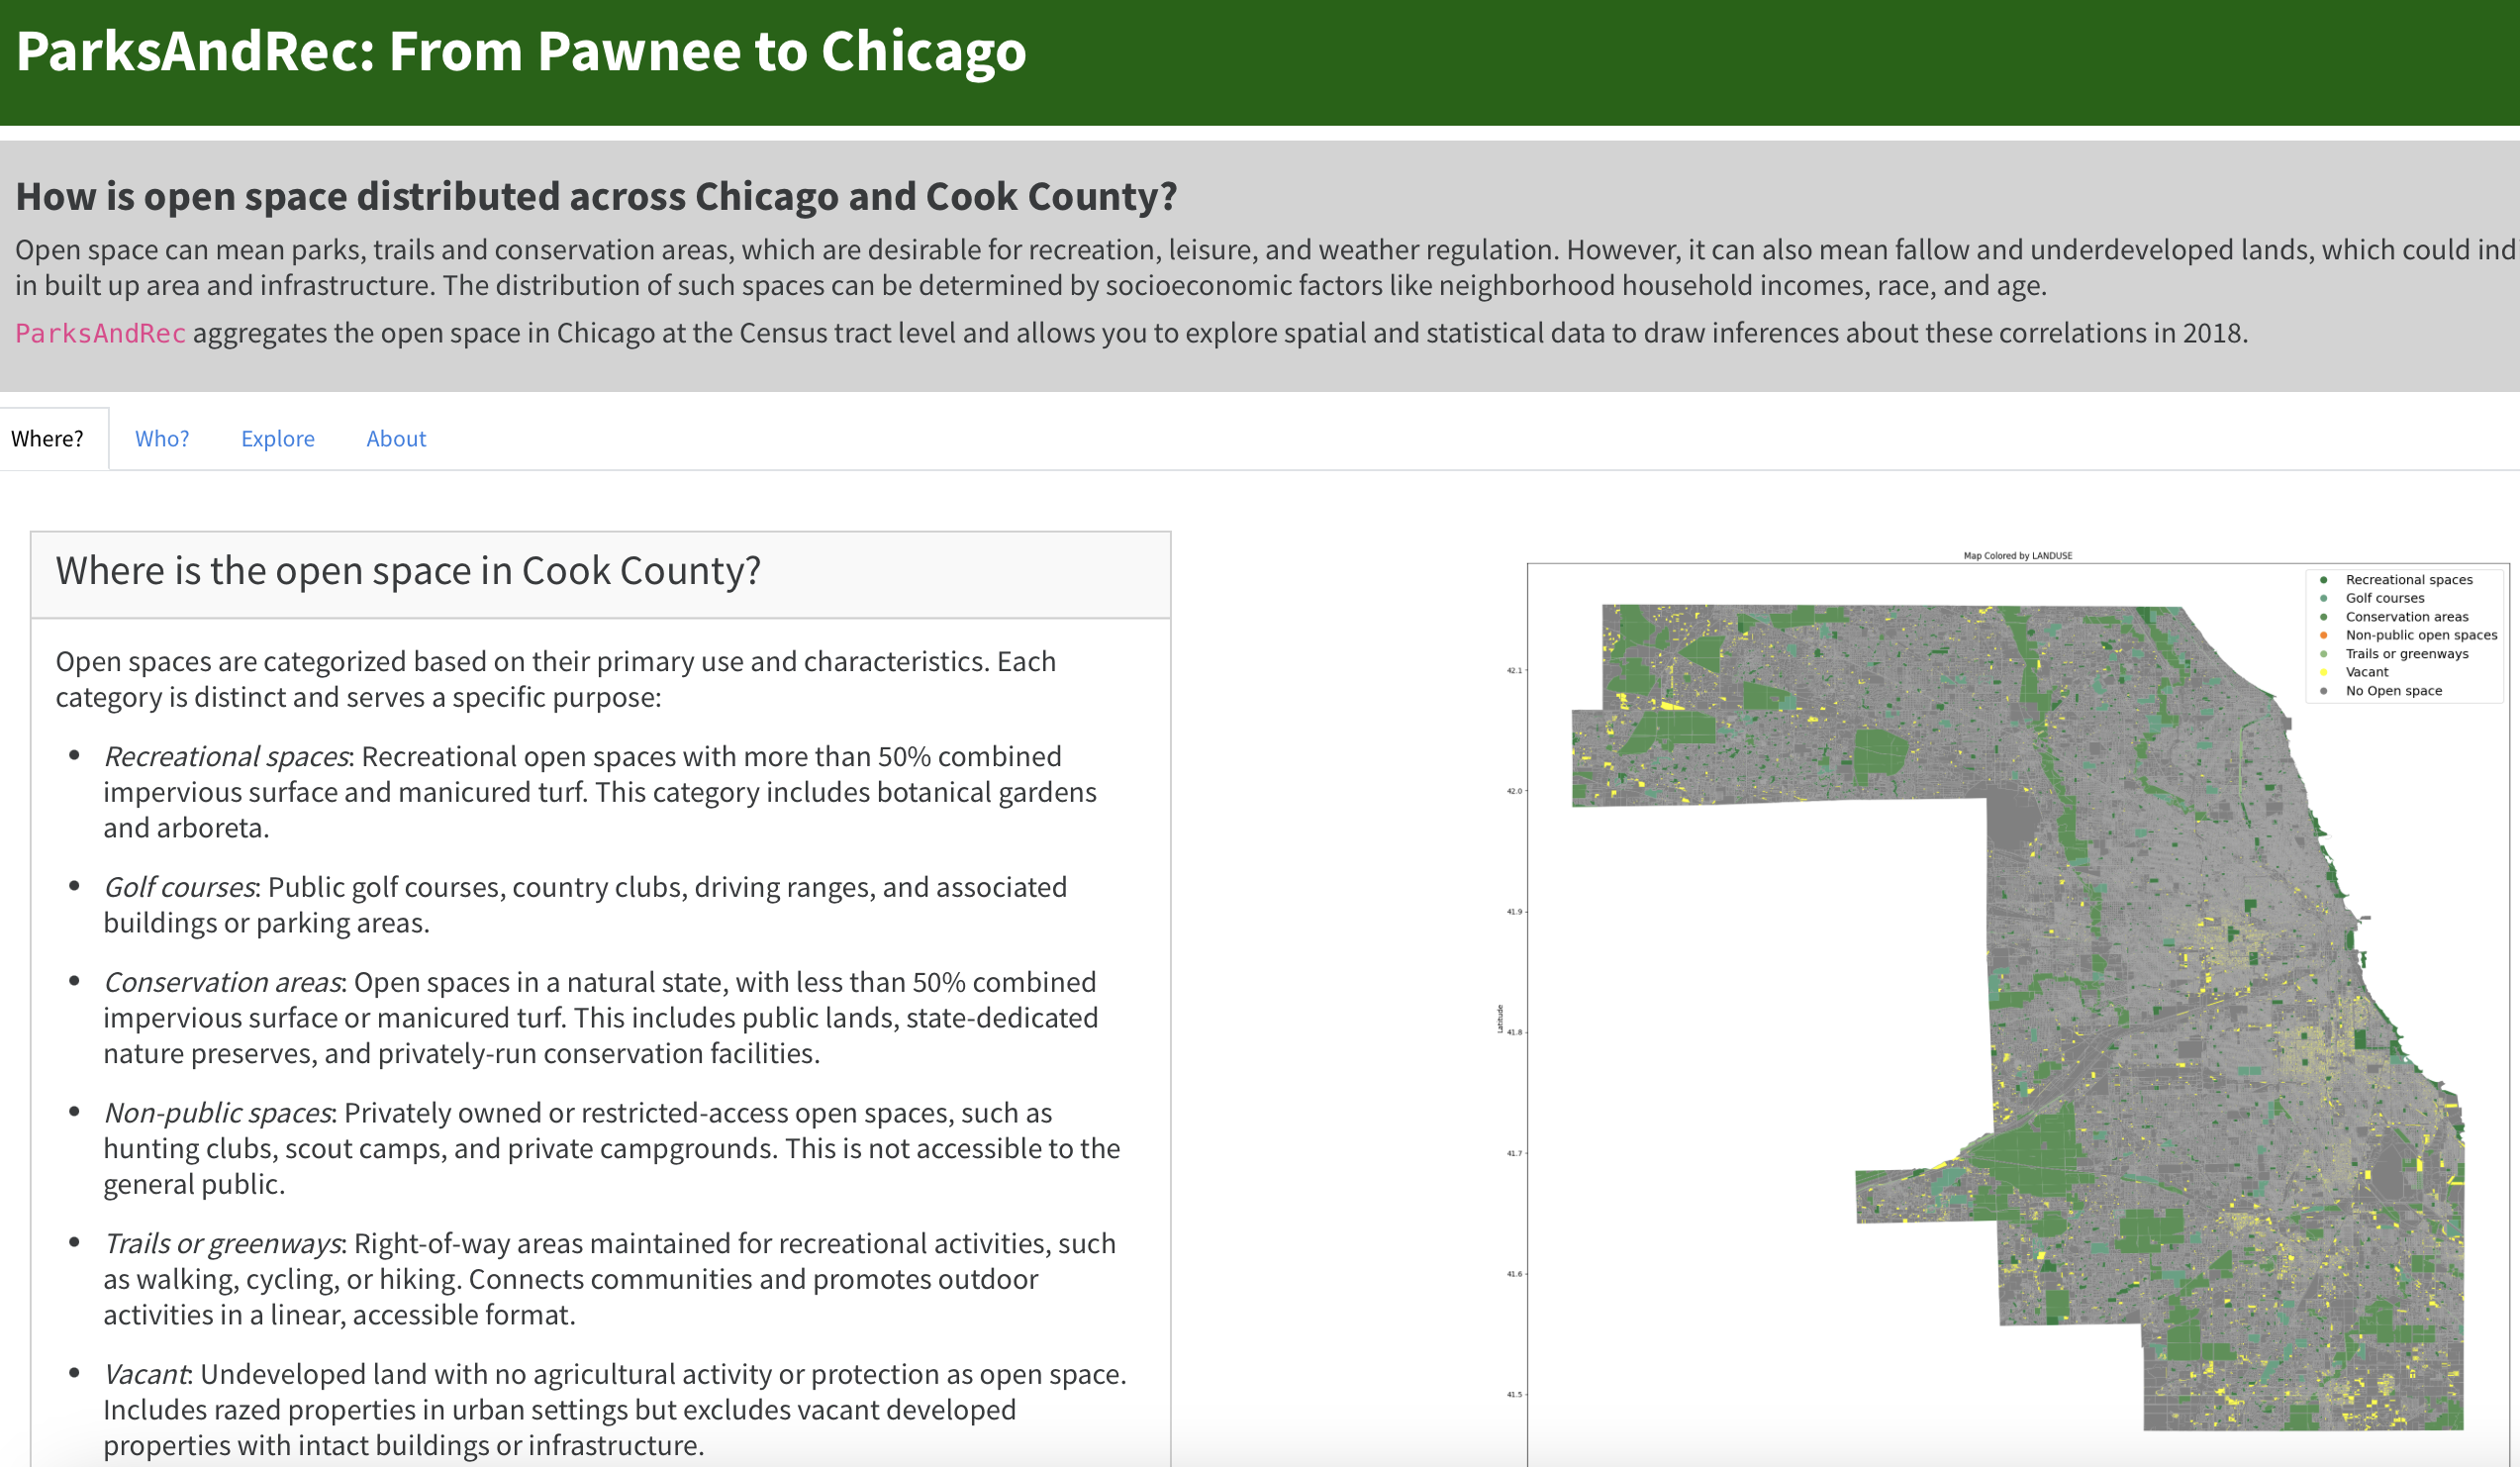Click the Trails or greenways legend dot
The width and height of the screenshot is (2520, 1467).
(2322, 653)
